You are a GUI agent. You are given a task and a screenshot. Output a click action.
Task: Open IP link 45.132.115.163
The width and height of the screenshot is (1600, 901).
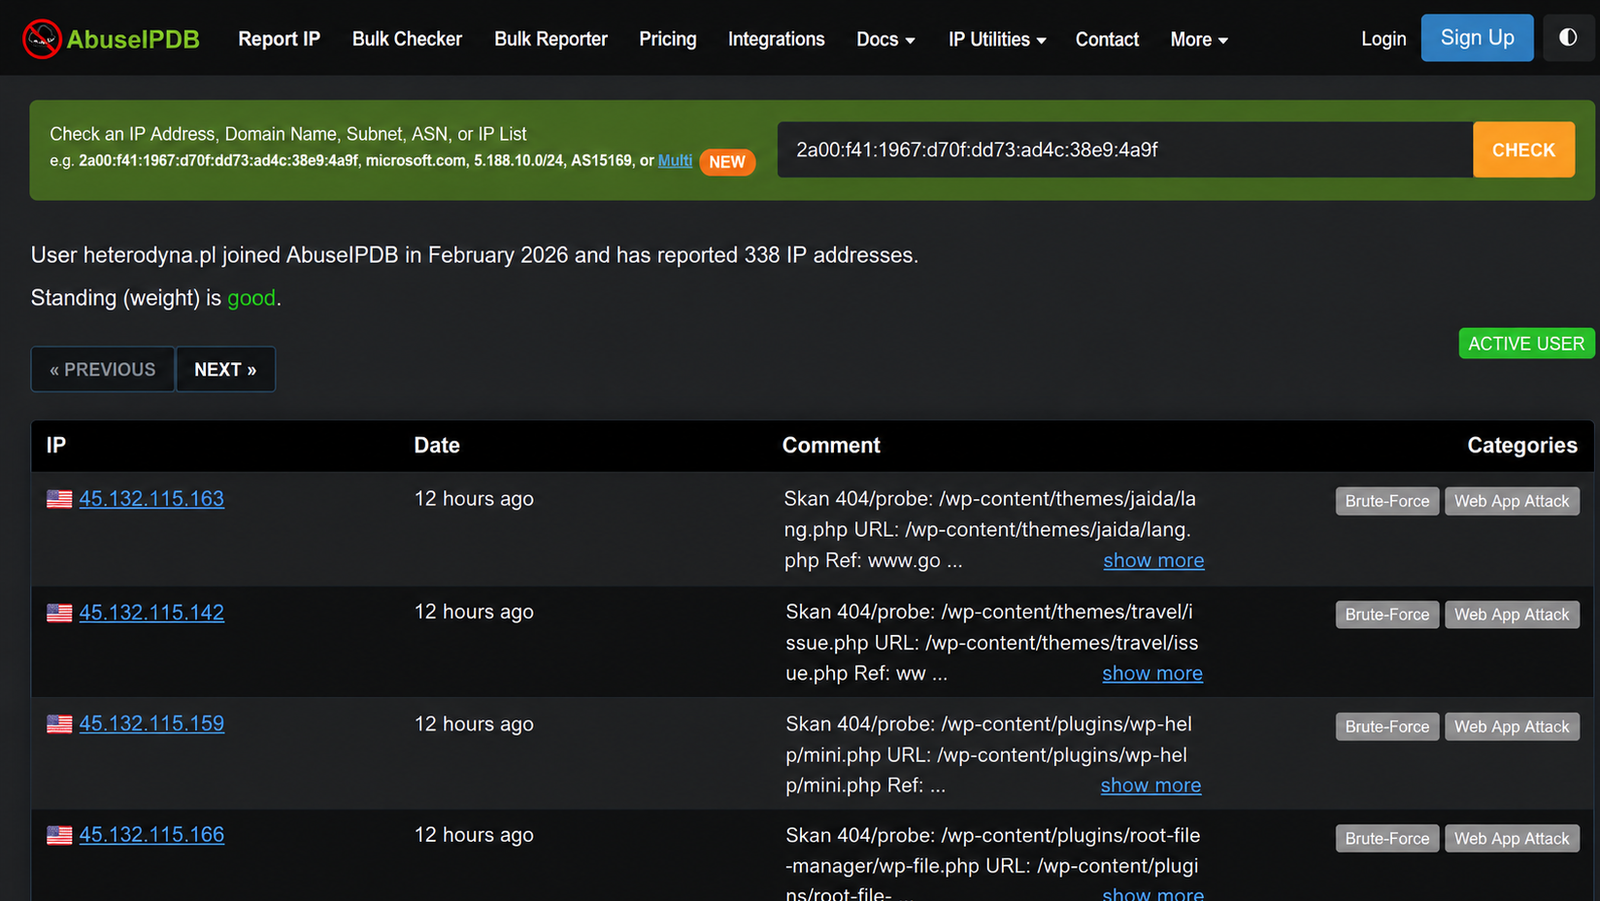152,499
